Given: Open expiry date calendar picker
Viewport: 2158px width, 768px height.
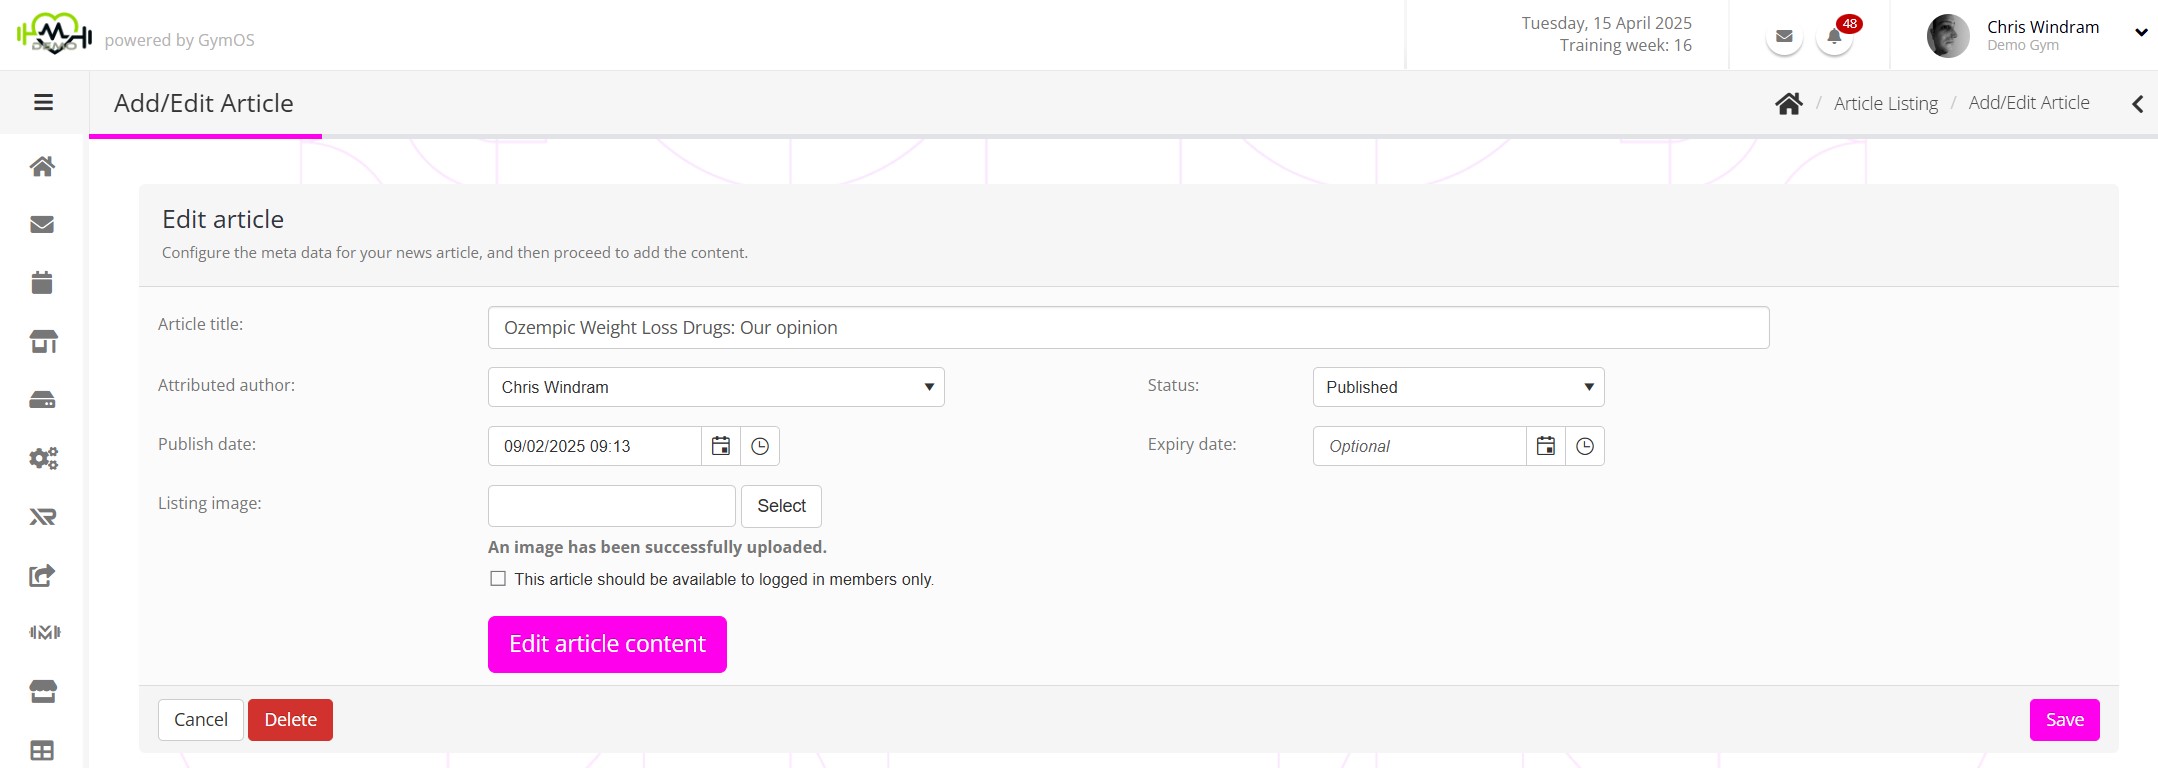Looking at the screenshot, I should [x=1545, y=446].
